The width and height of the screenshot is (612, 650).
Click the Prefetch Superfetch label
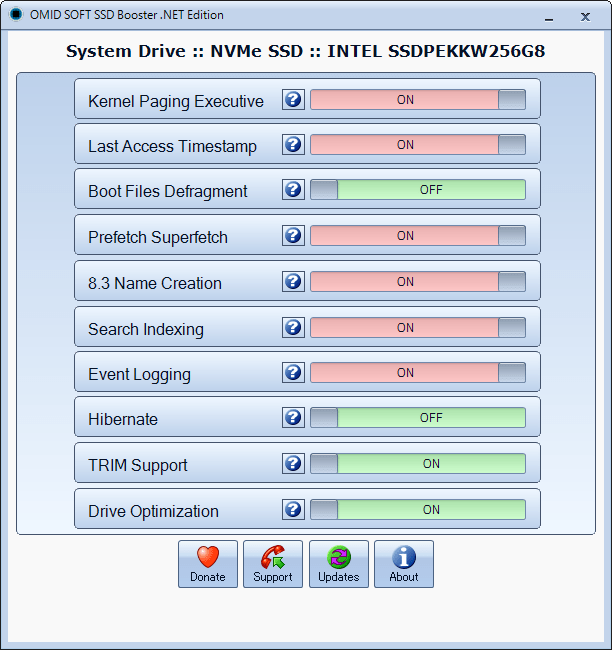coord(158,238)
